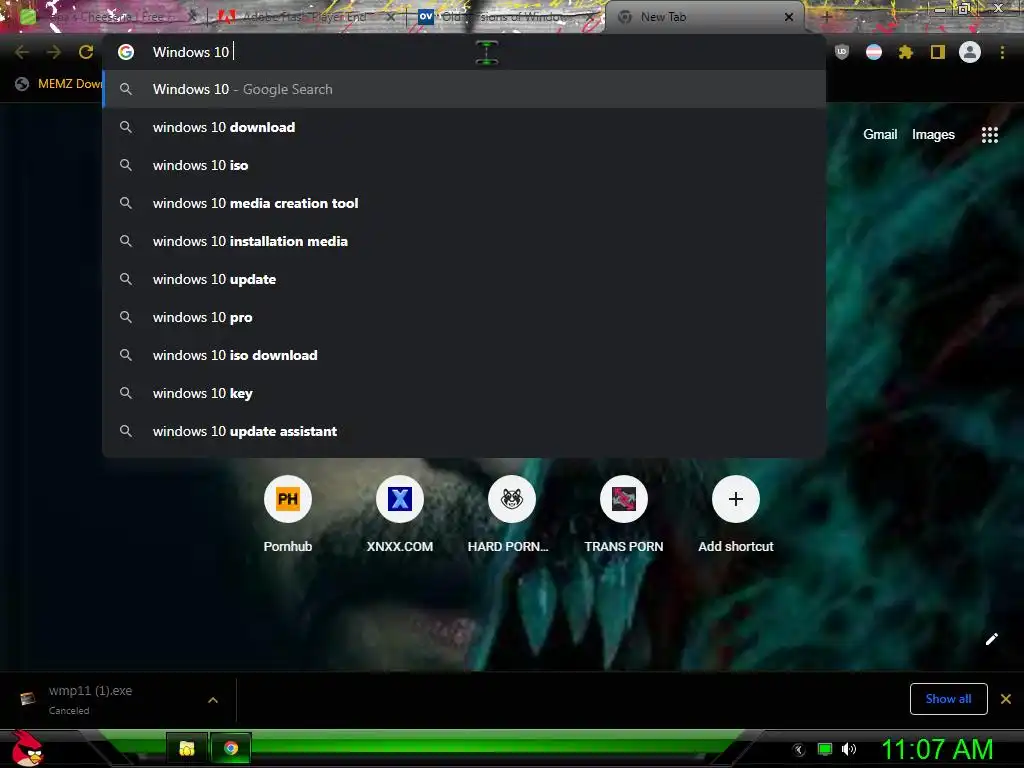Choose the "windows 10 iso download" suggestion
Image resolution: width=1024 pixels, height=768 pixels.
coord(464,355)
